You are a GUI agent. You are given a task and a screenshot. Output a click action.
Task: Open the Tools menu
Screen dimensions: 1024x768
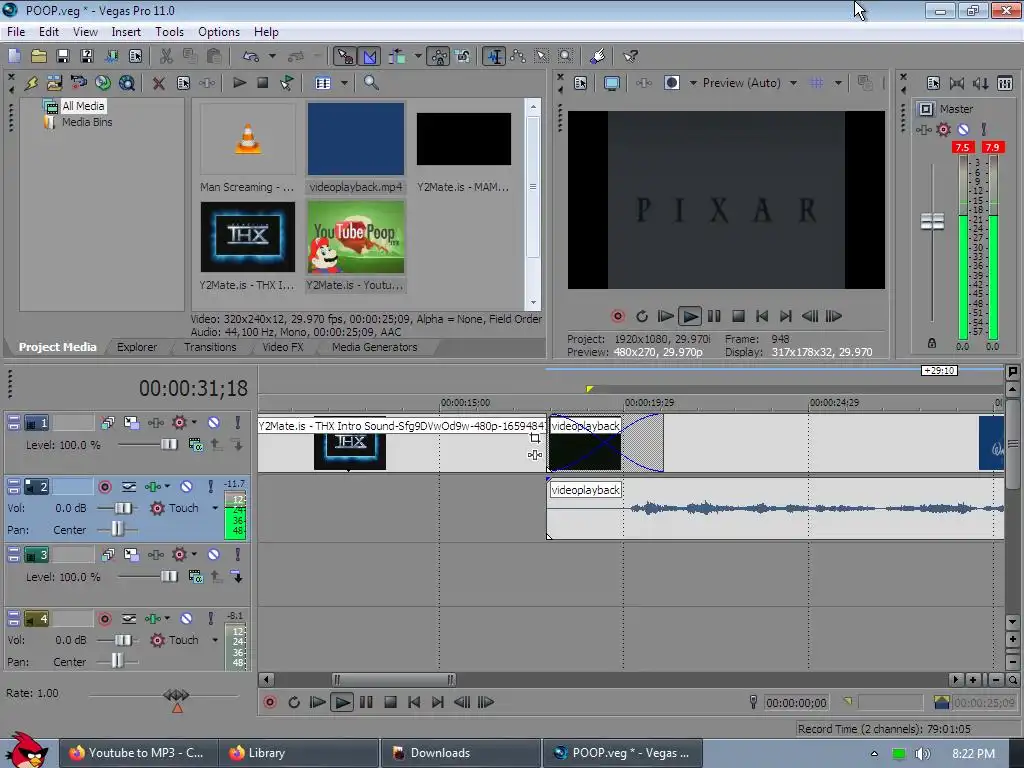click(169, 31)
